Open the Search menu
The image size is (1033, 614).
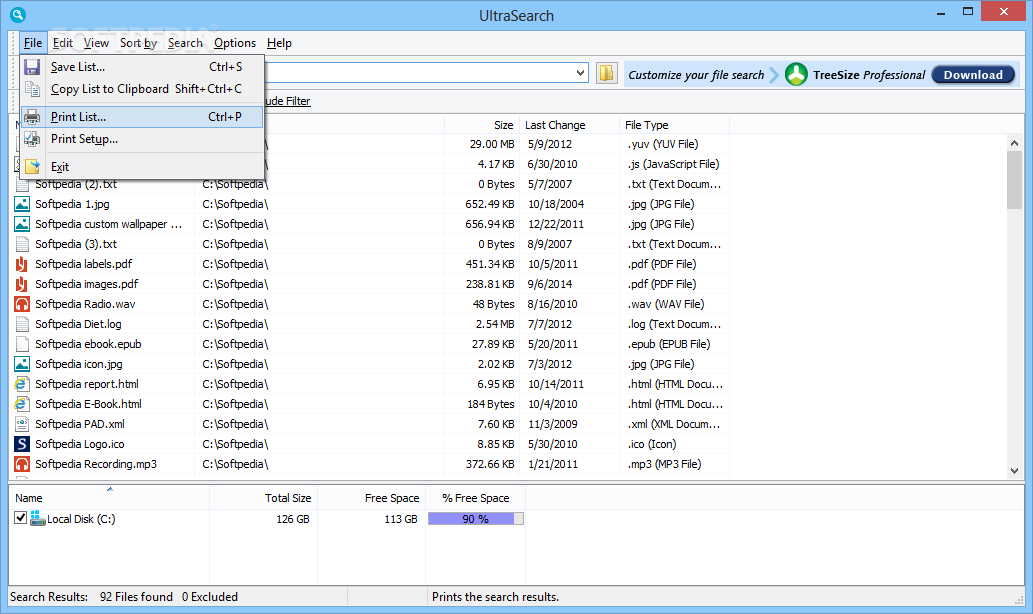pyautogui.click(x=185, y=43)
